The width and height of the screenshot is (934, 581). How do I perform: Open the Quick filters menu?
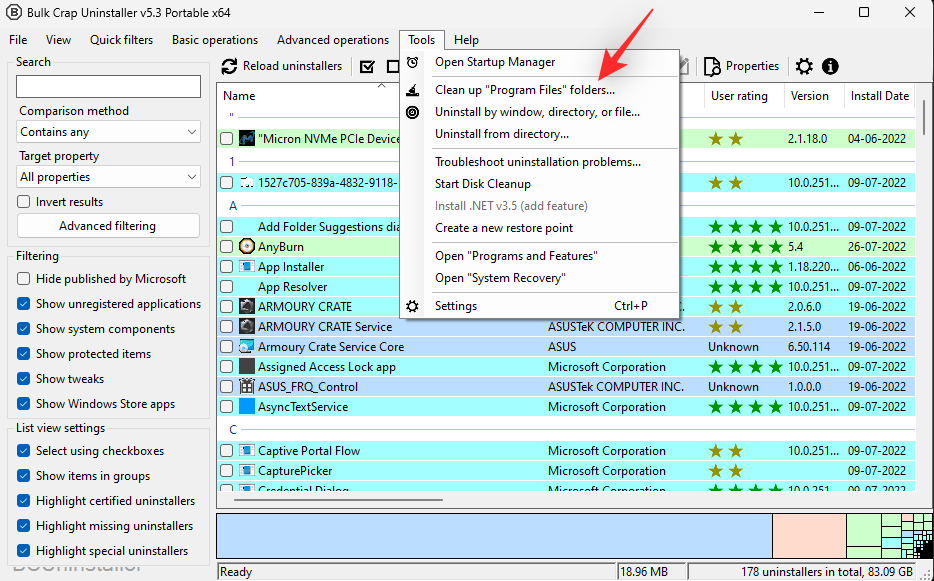click(122, 40)
